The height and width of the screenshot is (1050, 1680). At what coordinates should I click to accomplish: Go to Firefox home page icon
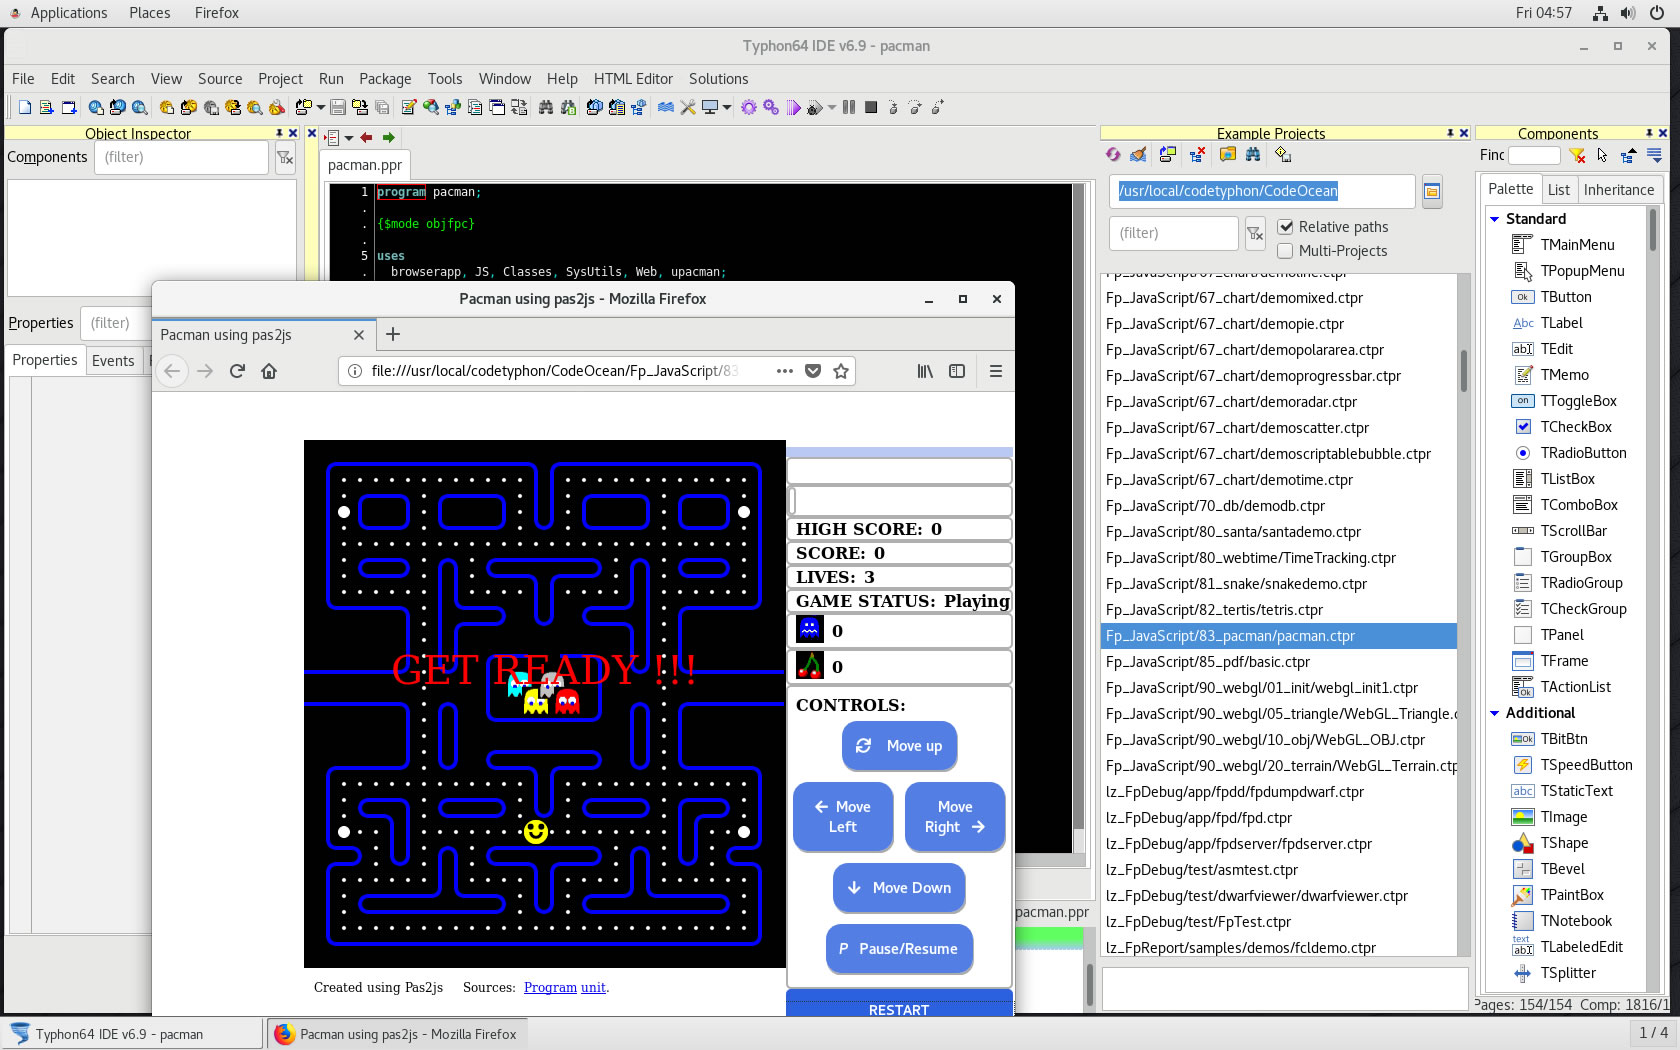coord(269,371)
